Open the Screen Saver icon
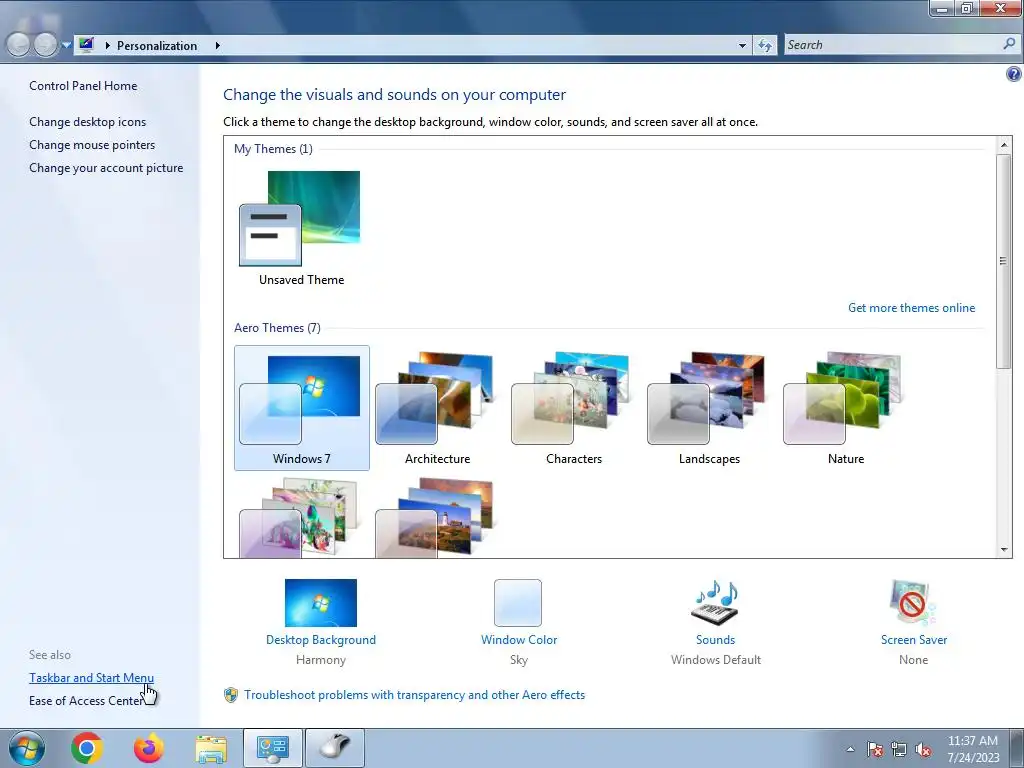The image size is (1024, 768). pos(913,602)
